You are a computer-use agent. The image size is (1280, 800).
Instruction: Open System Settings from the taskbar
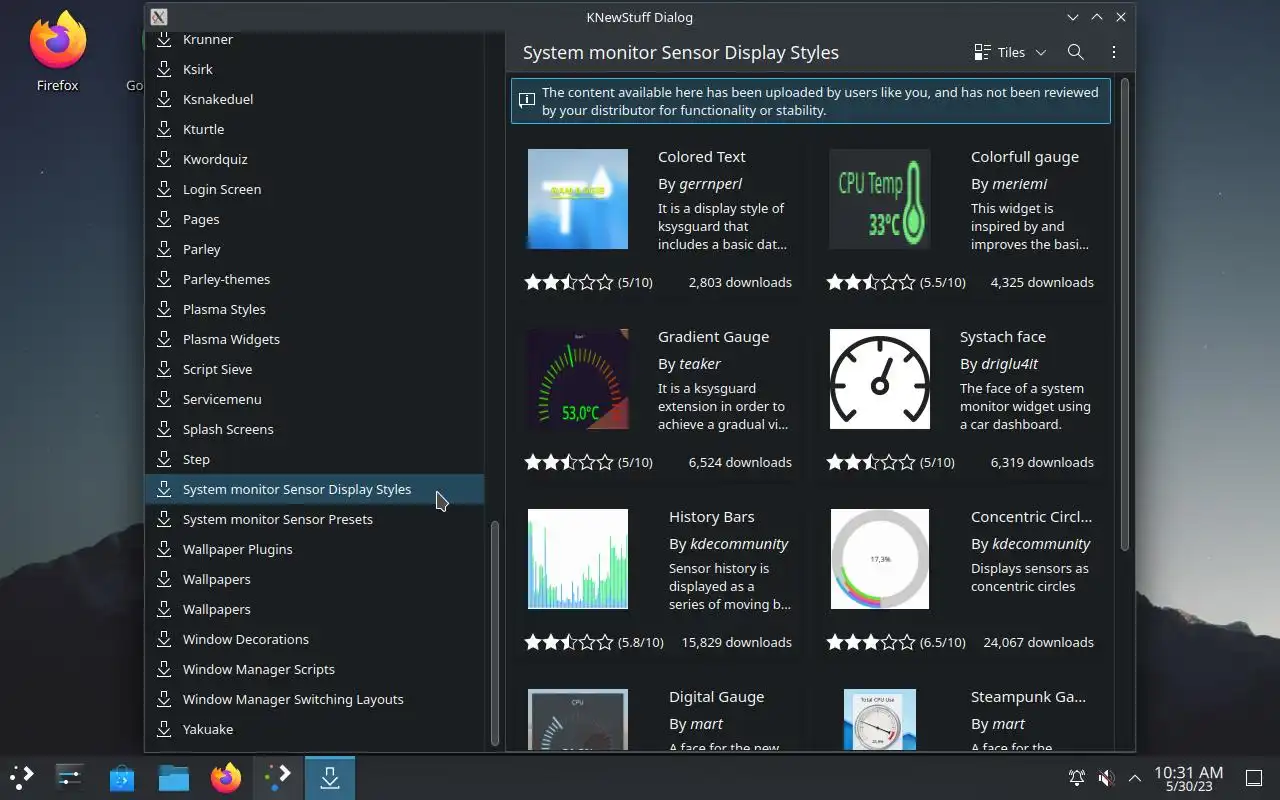pyautogui.click(x=70, y=776)
